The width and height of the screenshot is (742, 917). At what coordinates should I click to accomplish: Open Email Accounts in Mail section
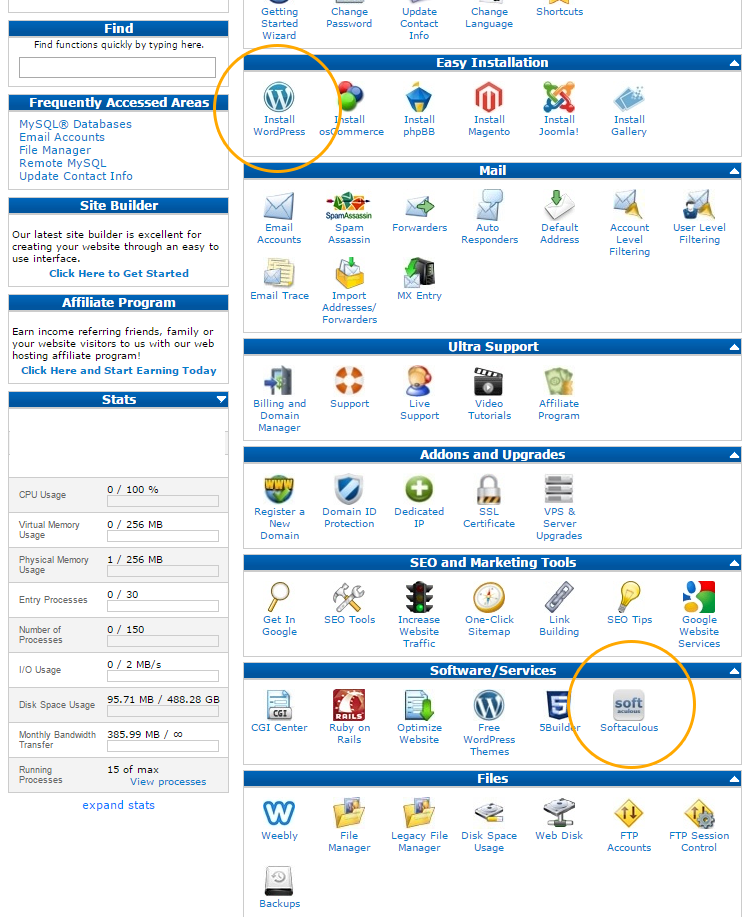tap(279, 206)
